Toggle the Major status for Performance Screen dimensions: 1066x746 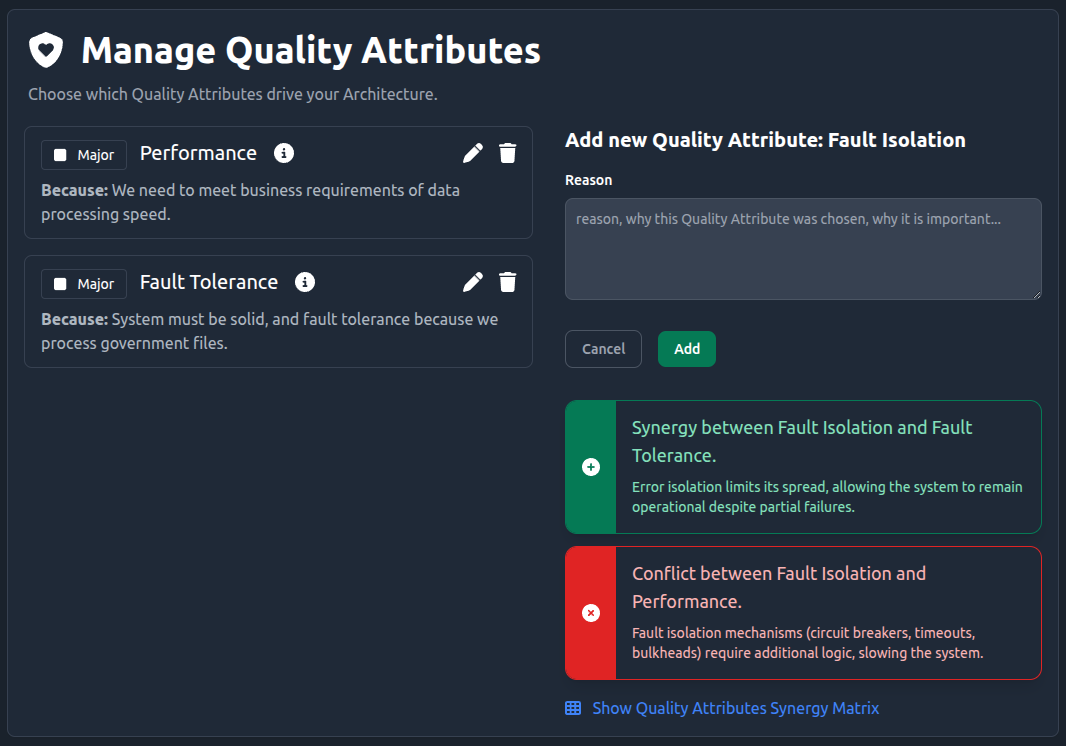(x=83, y=154)
